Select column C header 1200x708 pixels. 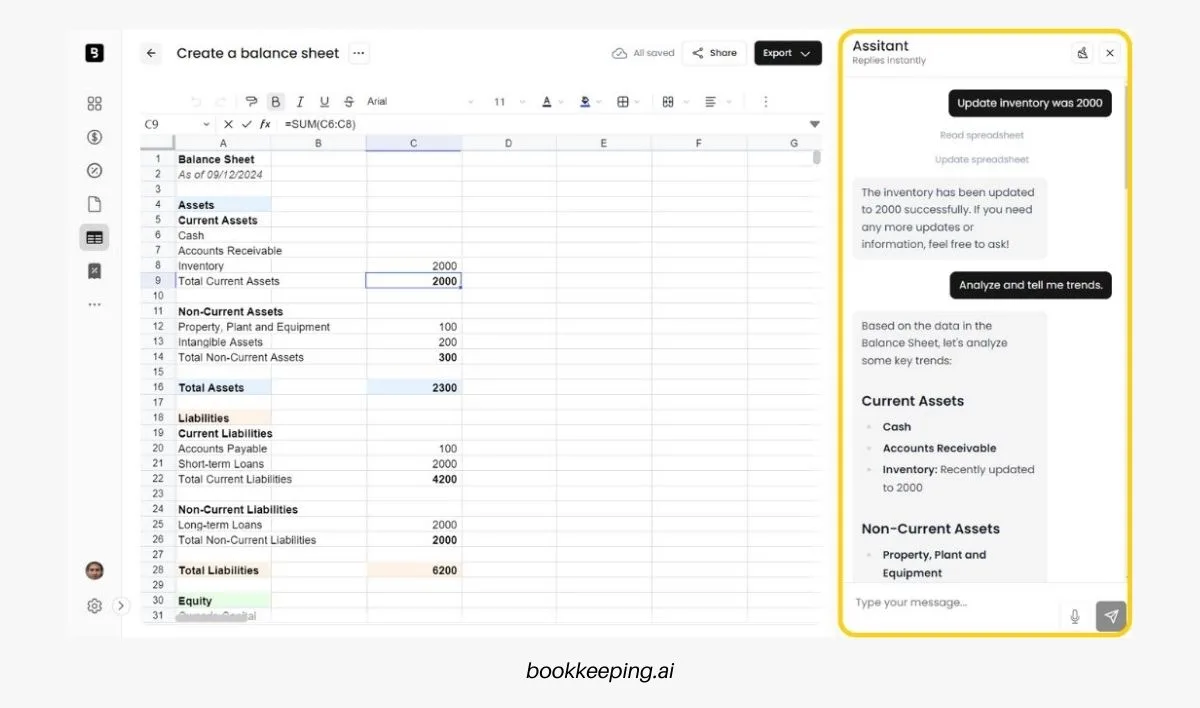click(414, 144)
